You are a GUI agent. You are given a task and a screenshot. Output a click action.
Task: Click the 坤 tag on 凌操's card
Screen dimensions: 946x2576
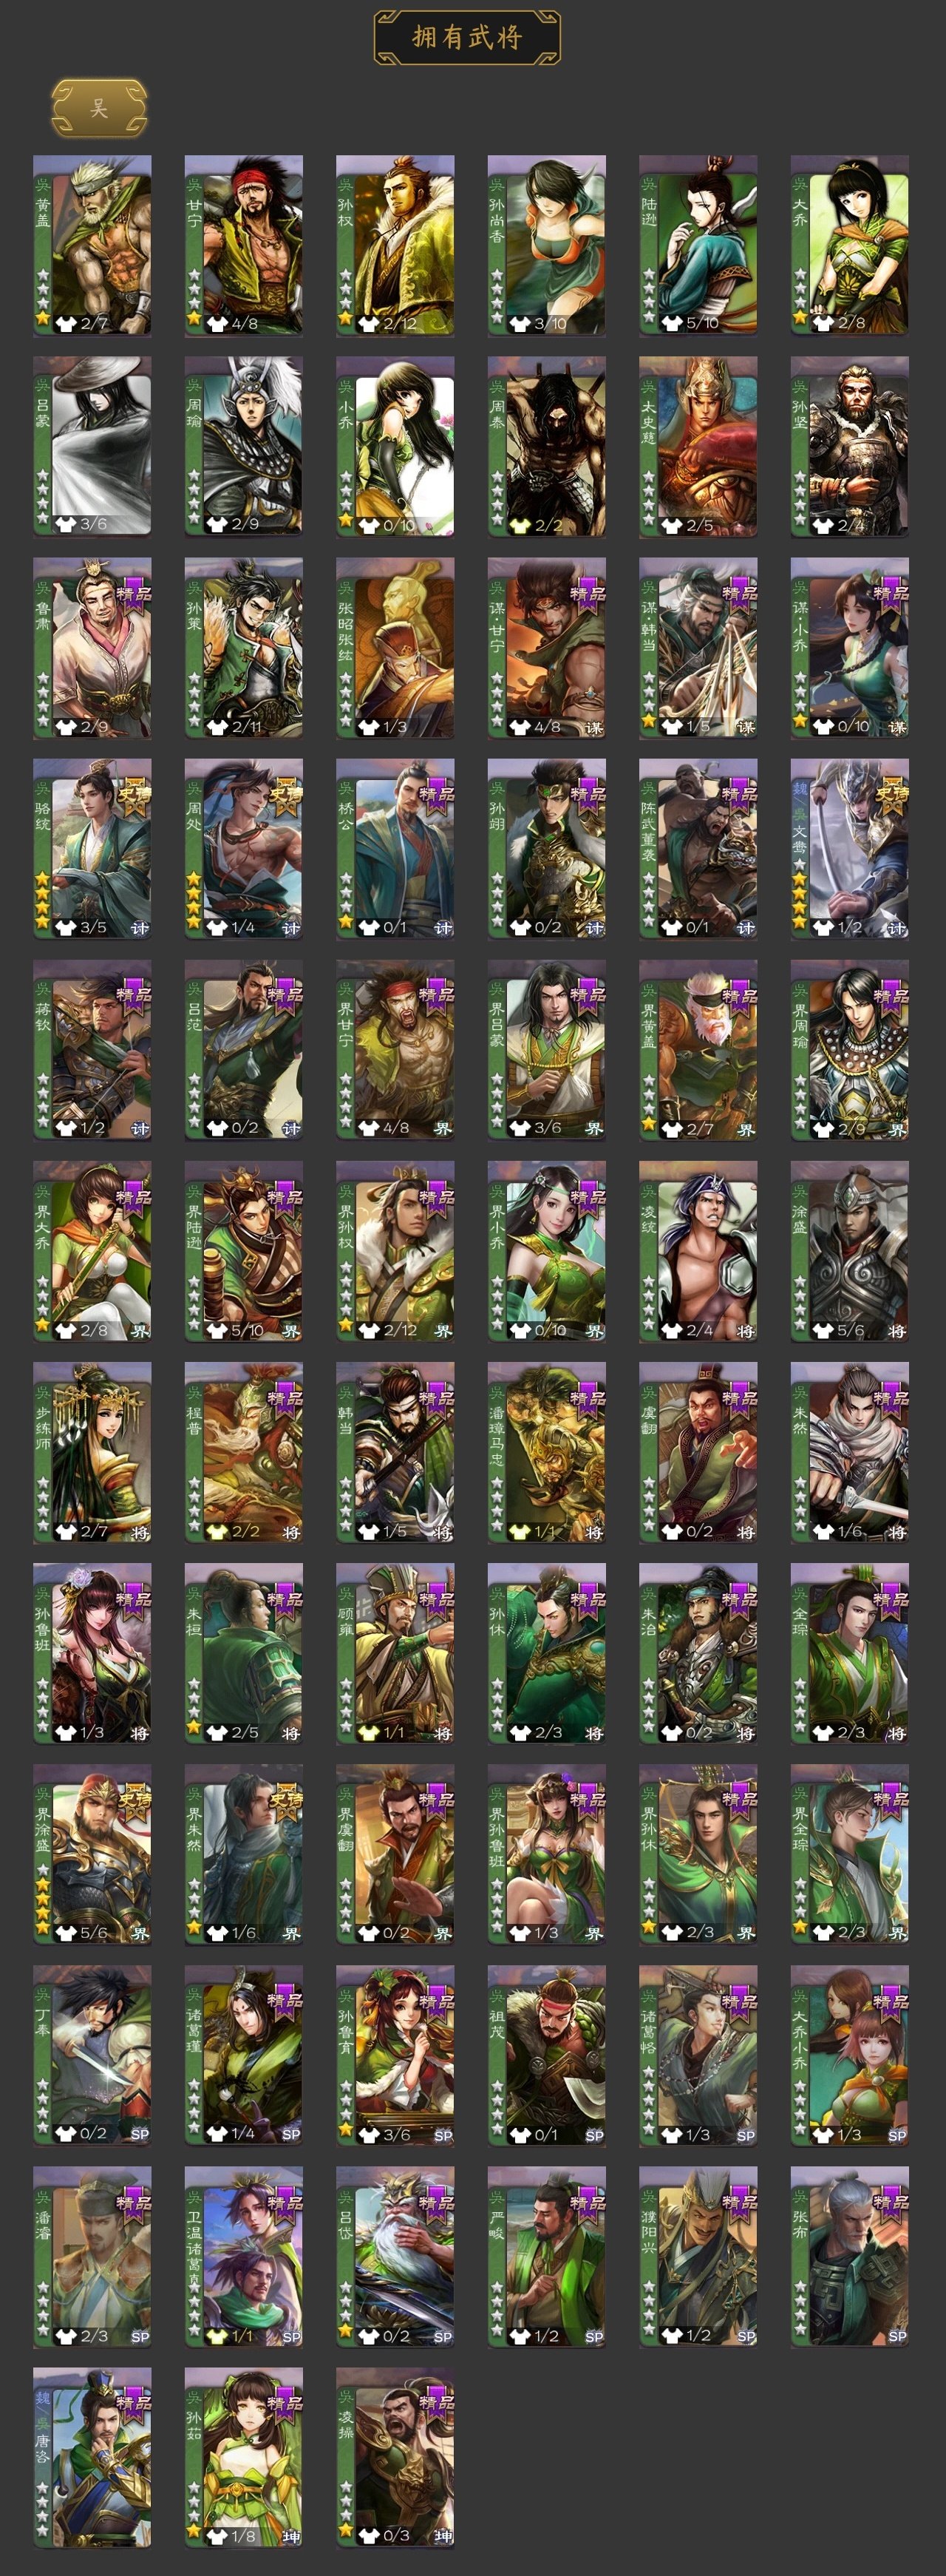tap(443, 2536)
